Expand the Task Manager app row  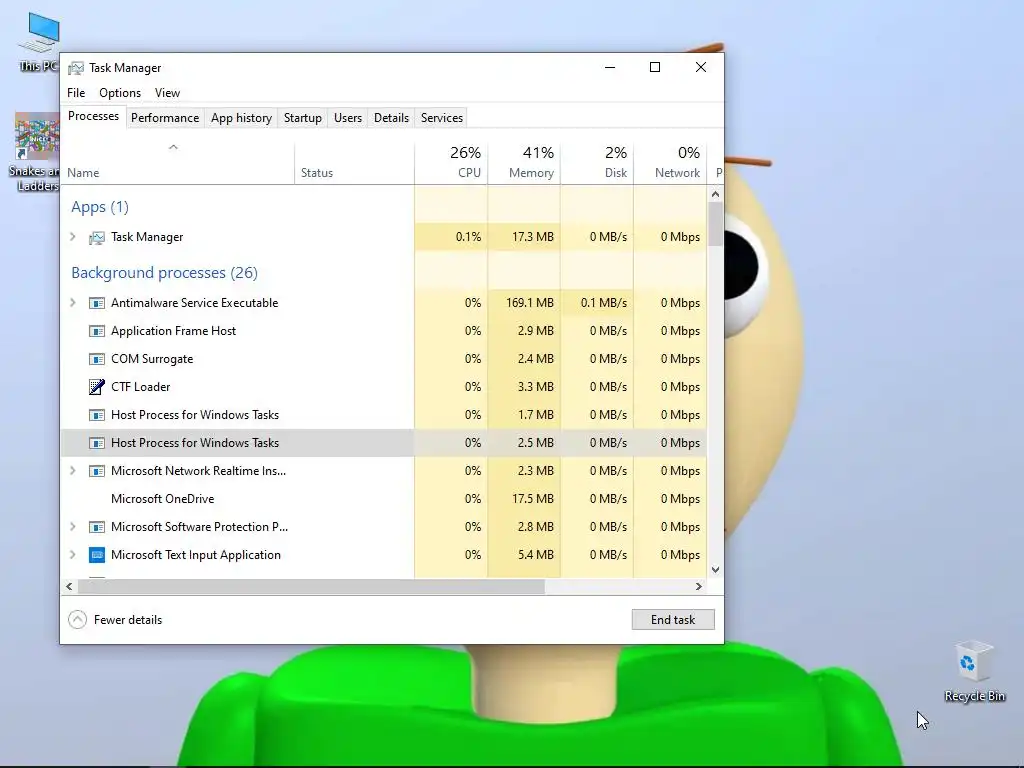tap(73, 237)
